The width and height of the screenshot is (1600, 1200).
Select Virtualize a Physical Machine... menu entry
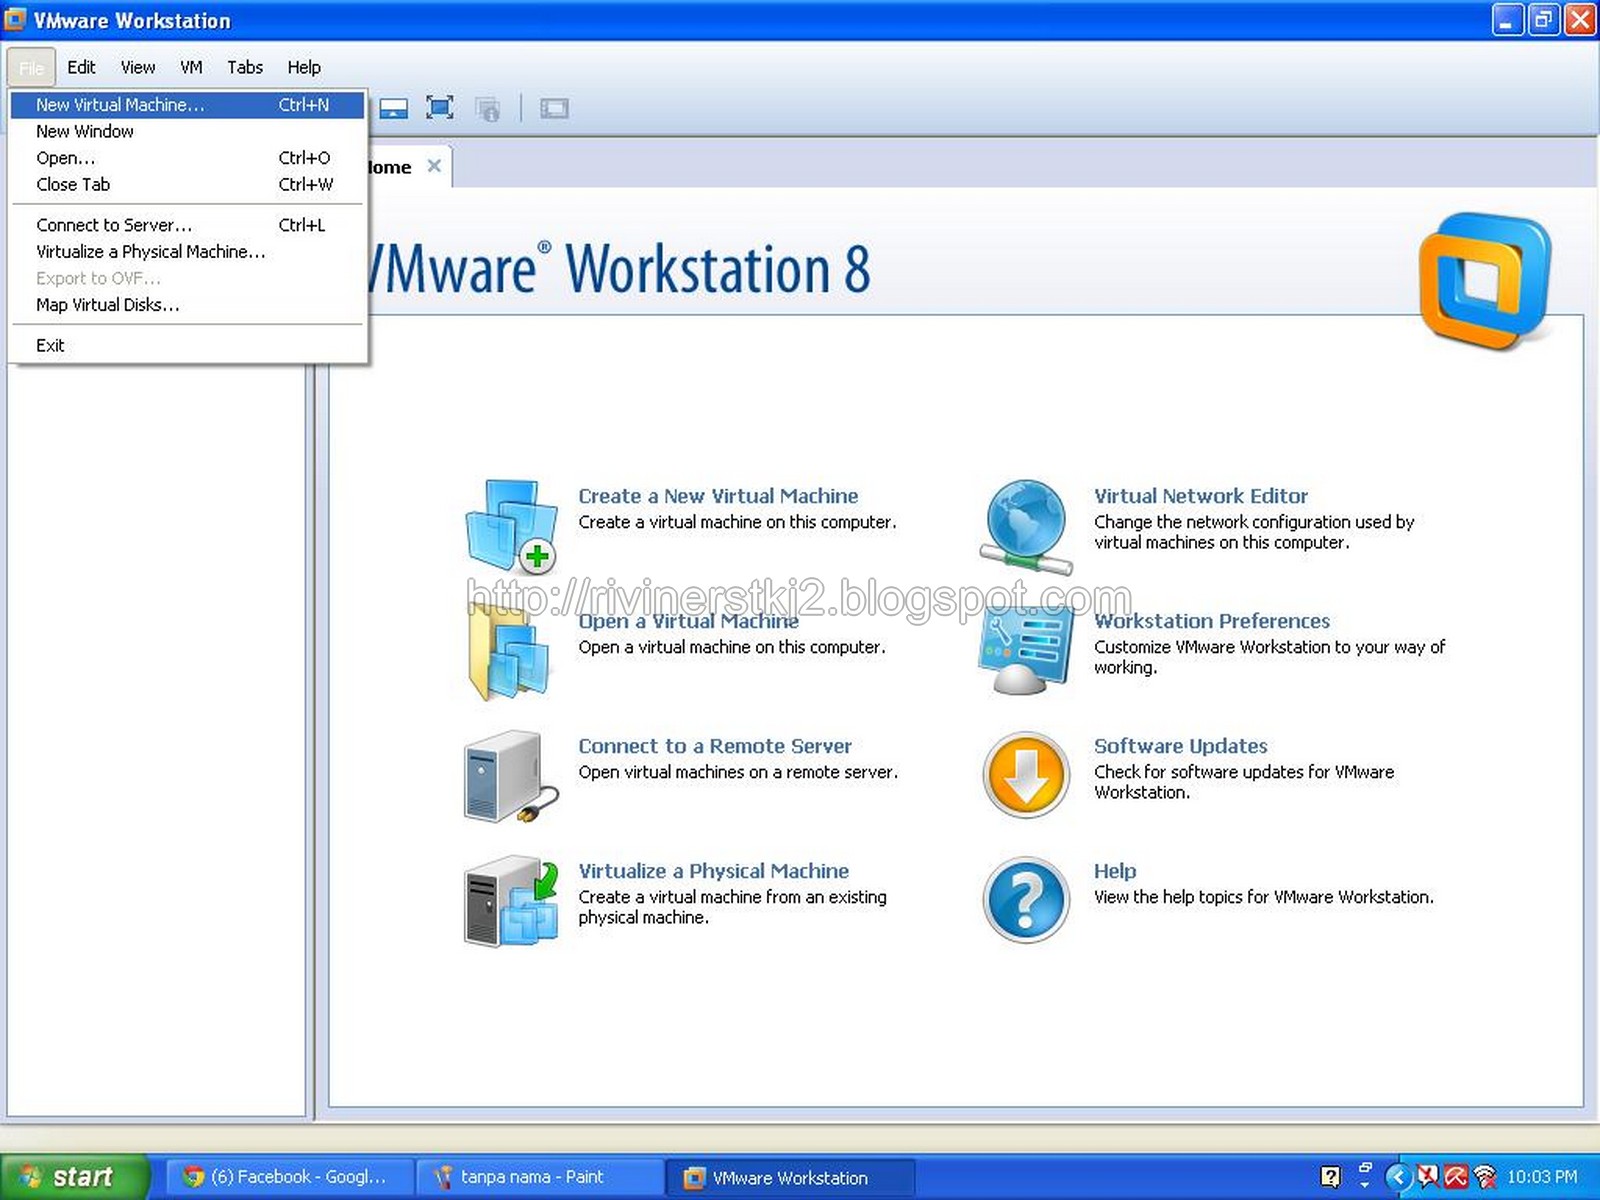(x=187, y=252)
